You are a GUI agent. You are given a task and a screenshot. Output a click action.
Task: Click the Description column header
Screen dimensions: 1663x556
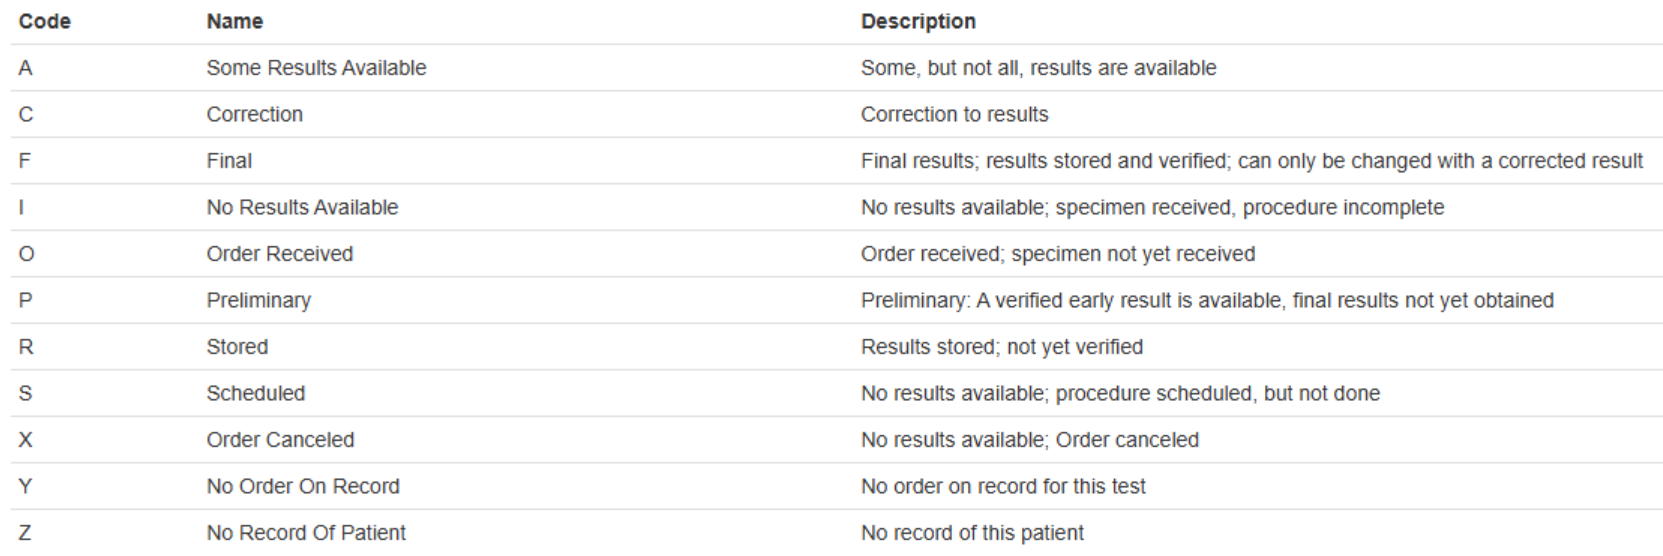click(x=918, y=21)
